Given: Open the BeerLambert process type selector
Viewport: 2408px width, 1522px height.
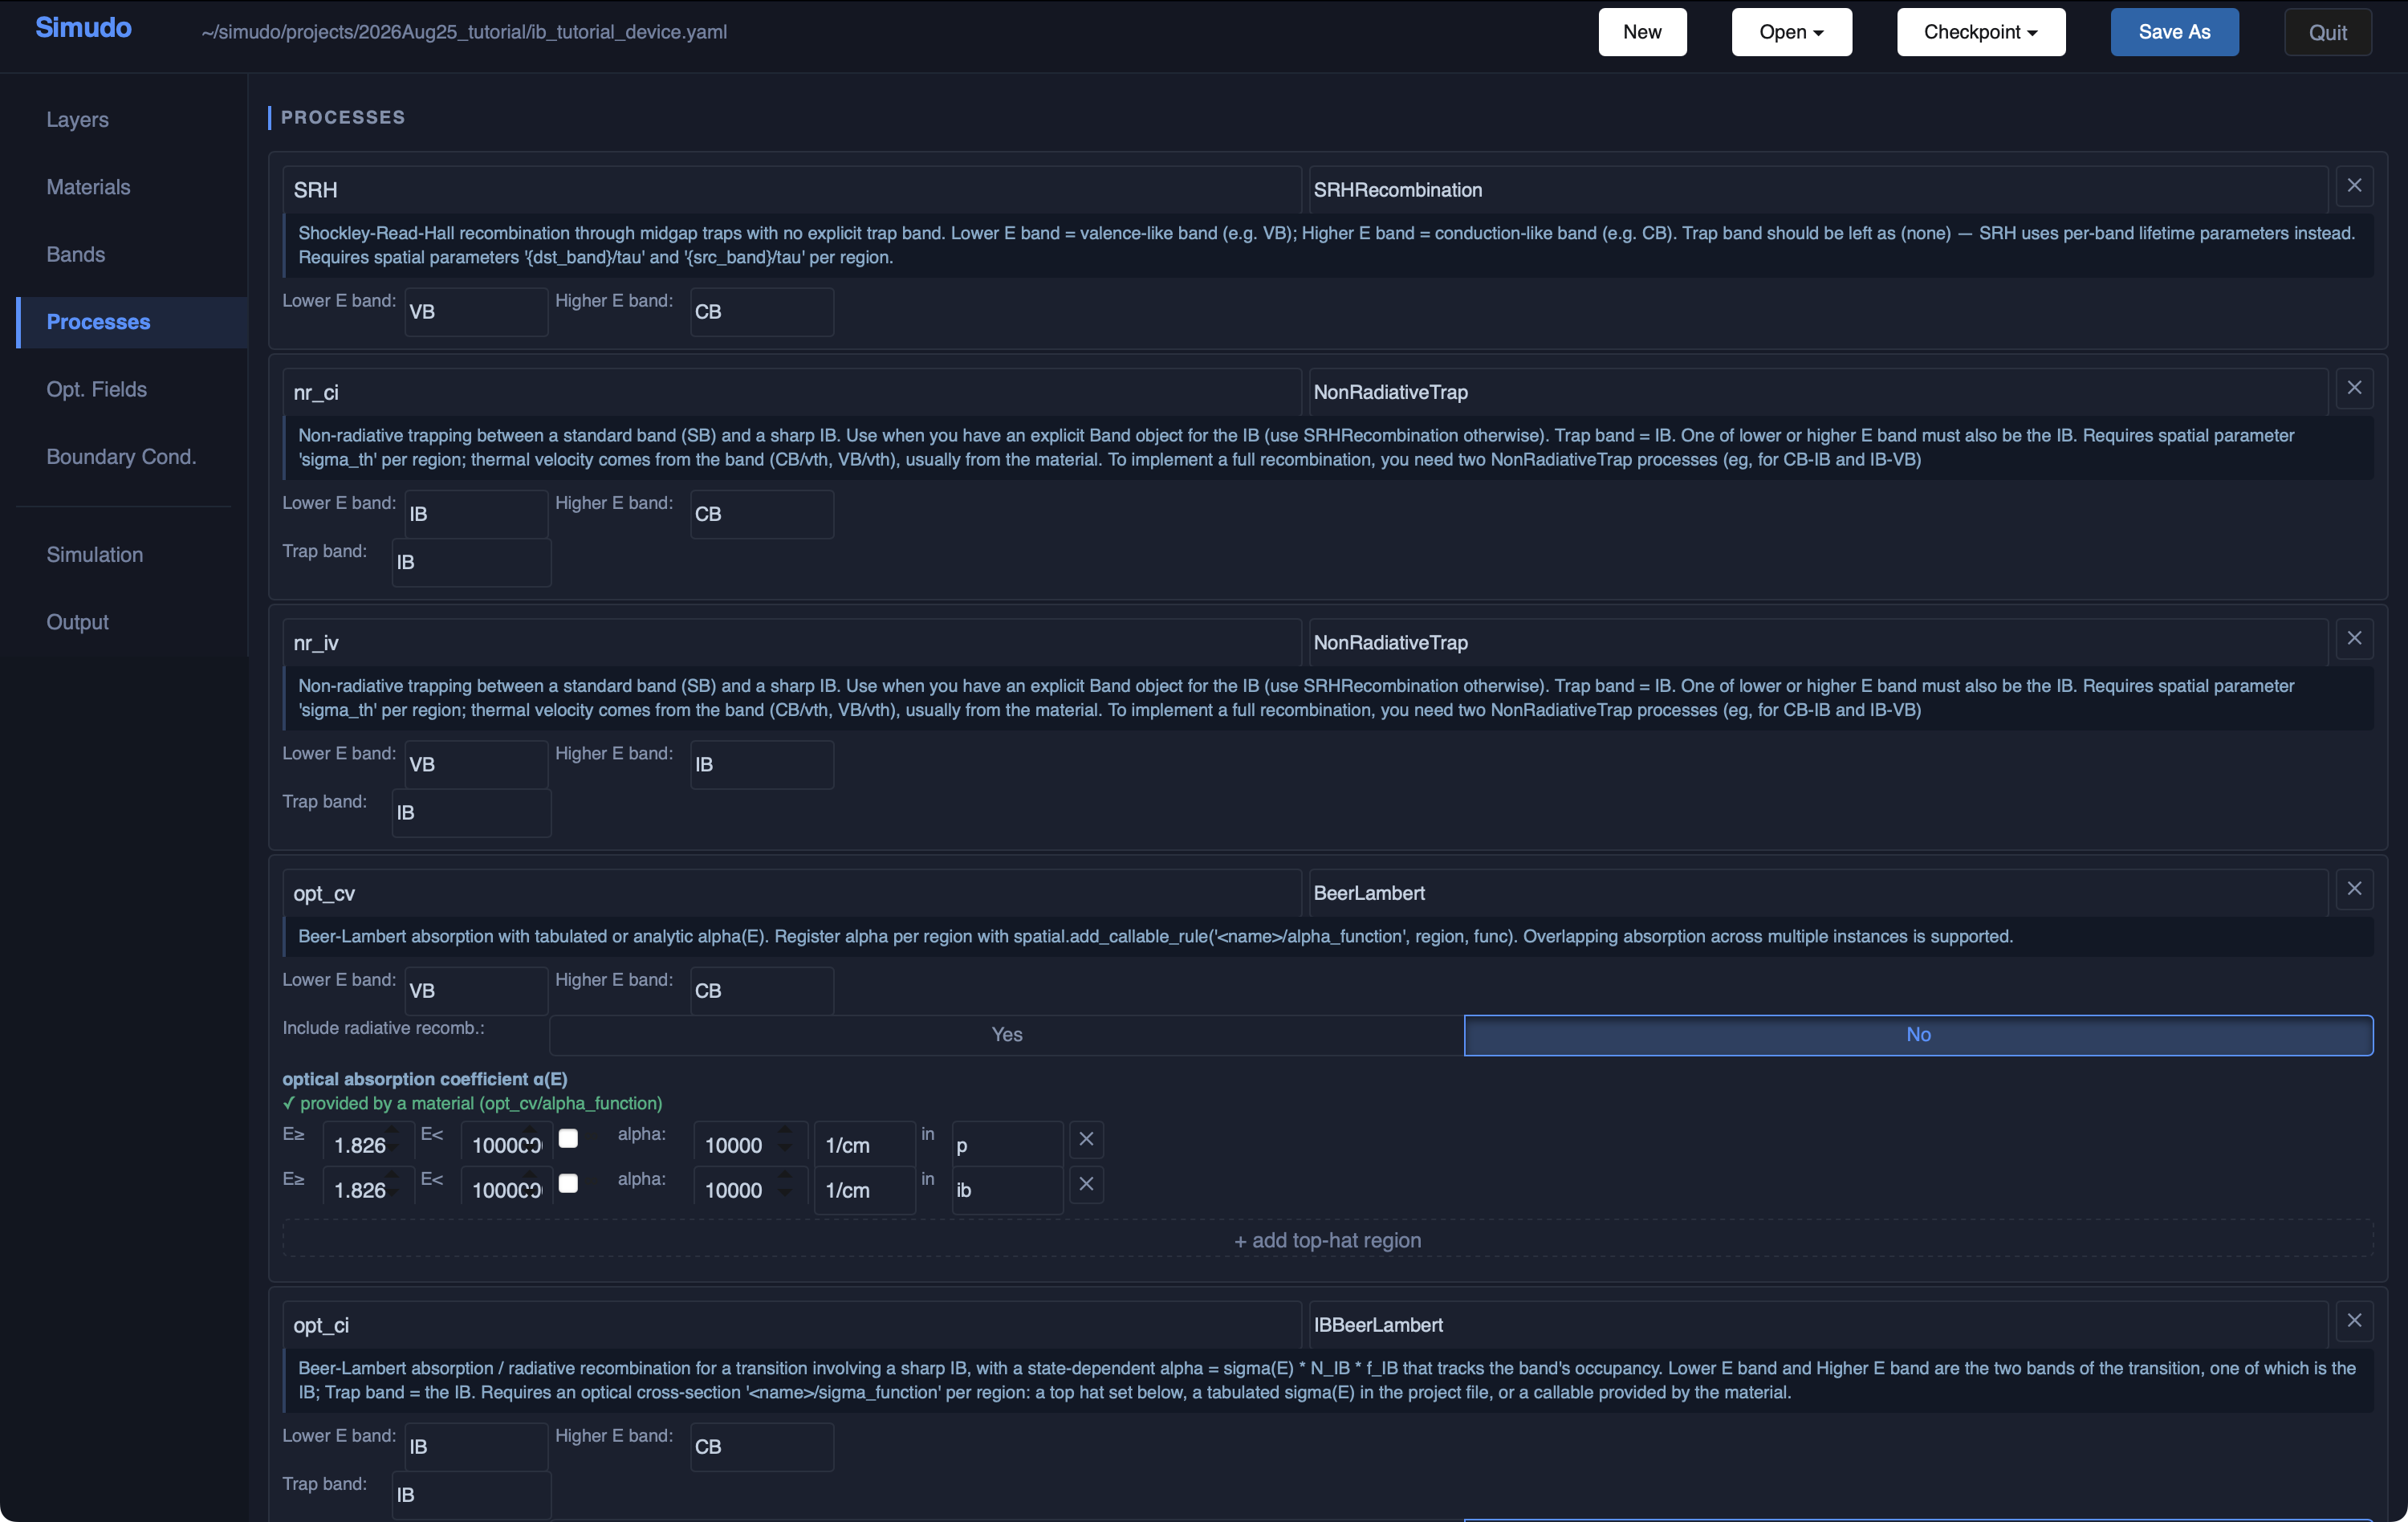Looking at the screenshot, I should point(1817,893).
